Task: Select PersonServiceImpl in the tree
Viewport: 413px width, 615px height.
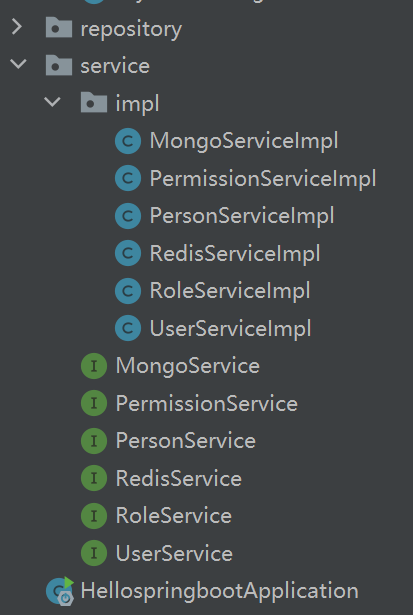Action: click(x=242, y=216)
